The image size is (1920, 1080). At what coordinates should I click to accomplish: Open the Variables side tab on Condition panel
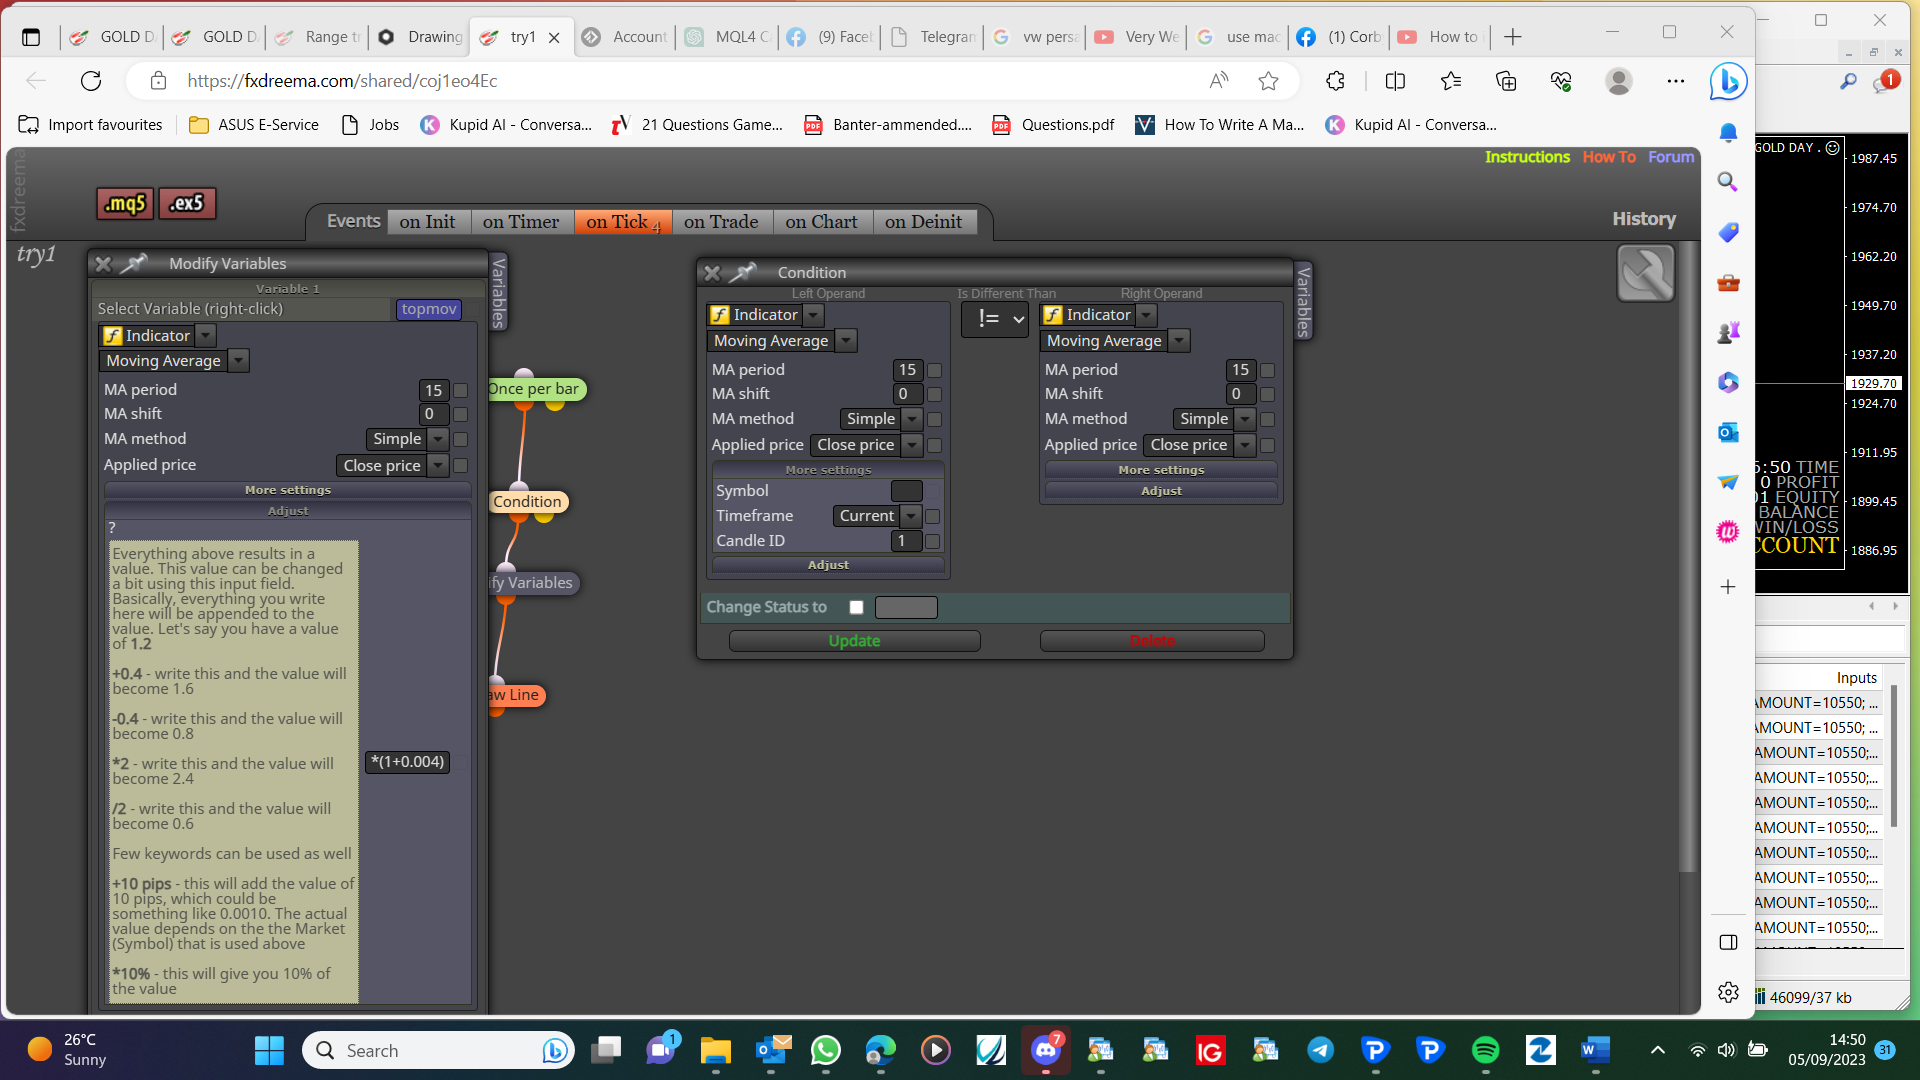(x=1303, y=301)
